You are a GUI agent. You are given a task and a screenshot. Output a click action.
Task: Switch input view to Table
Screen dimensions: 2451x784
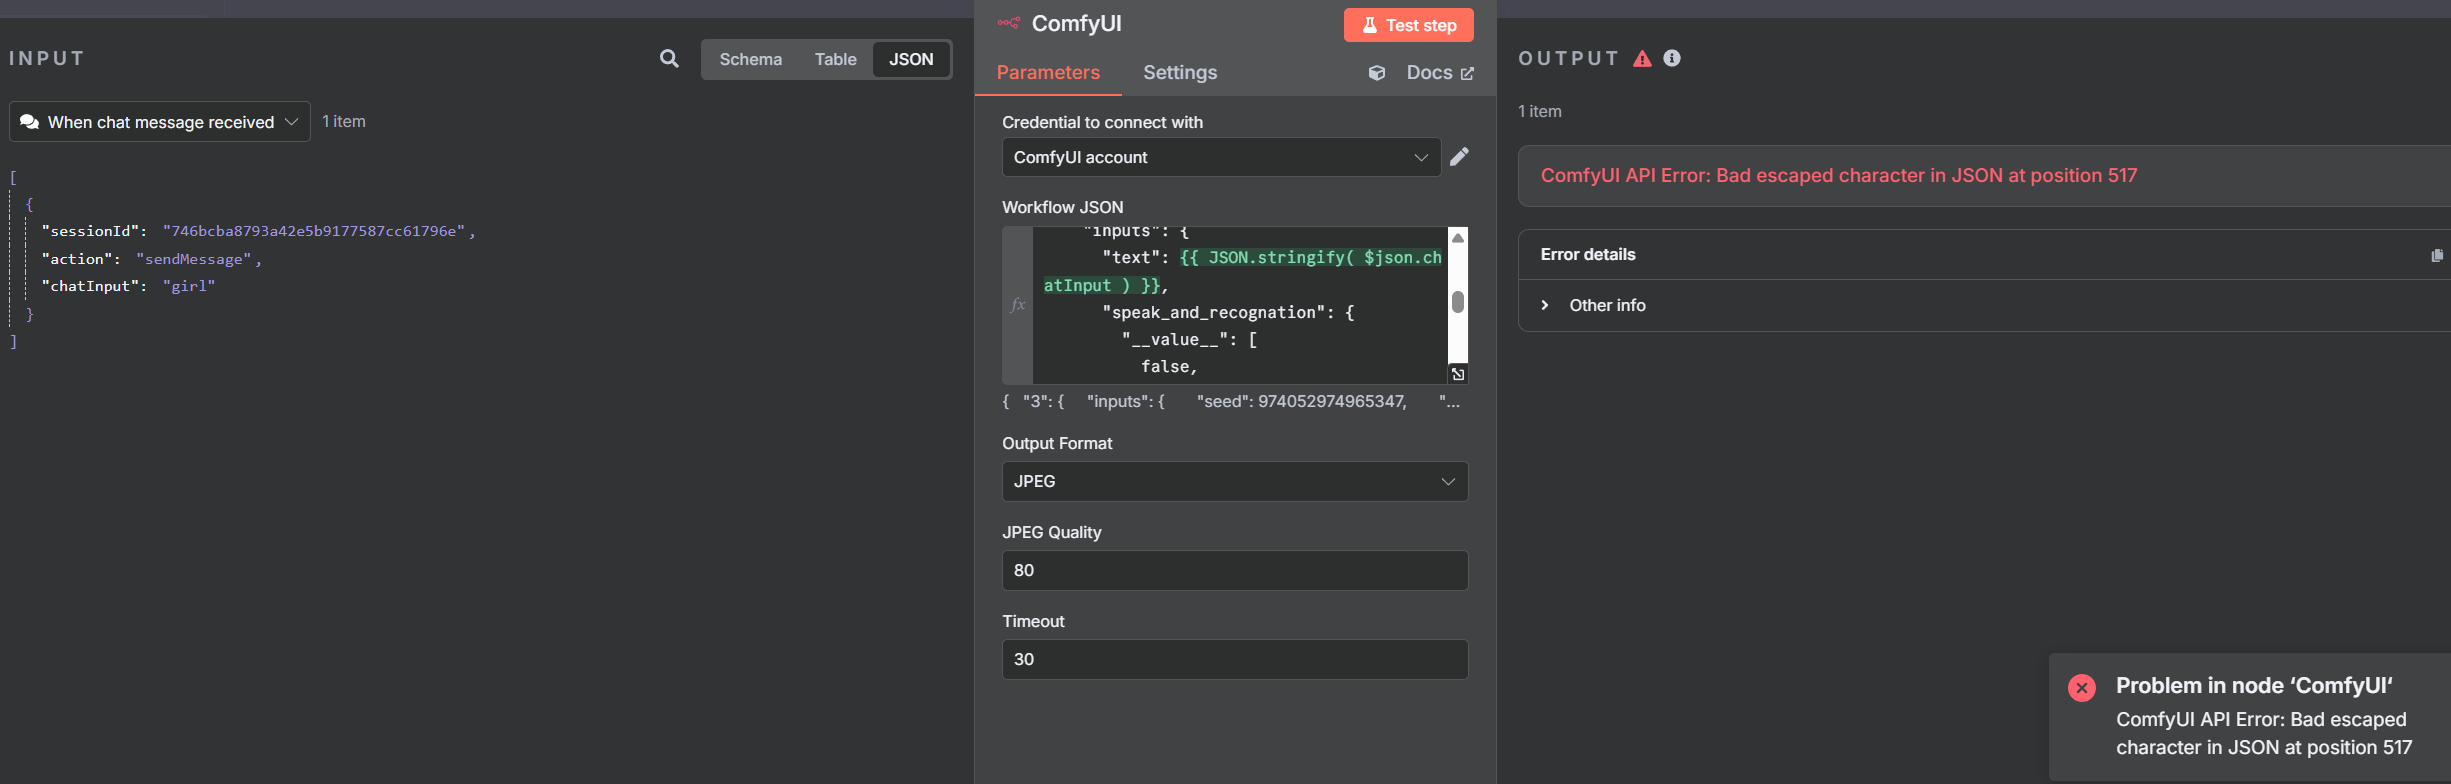835,60
